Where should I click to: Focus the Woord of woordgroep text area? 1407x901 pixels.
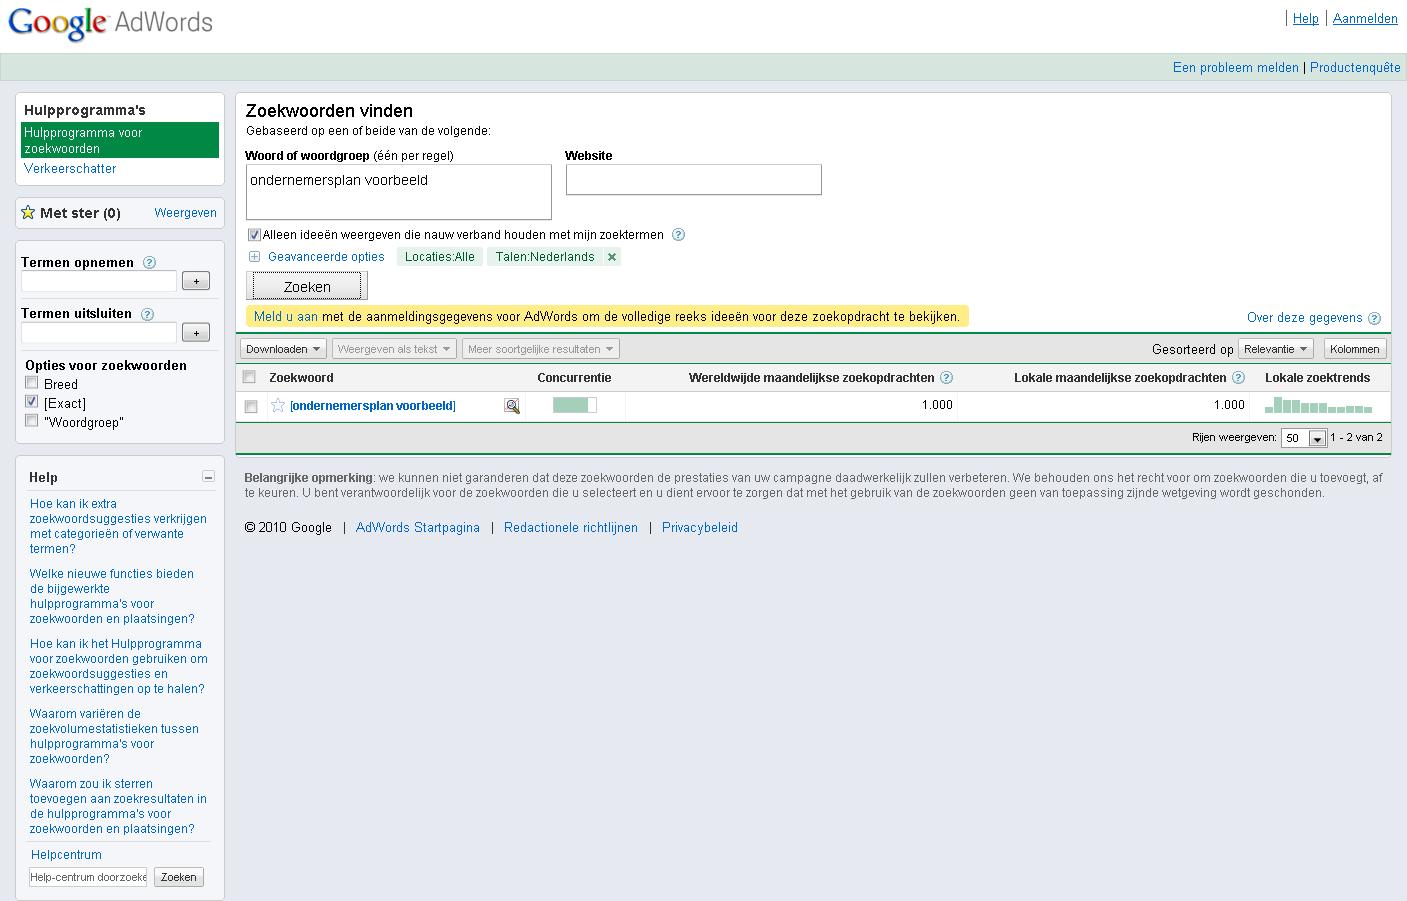[398, 192]
